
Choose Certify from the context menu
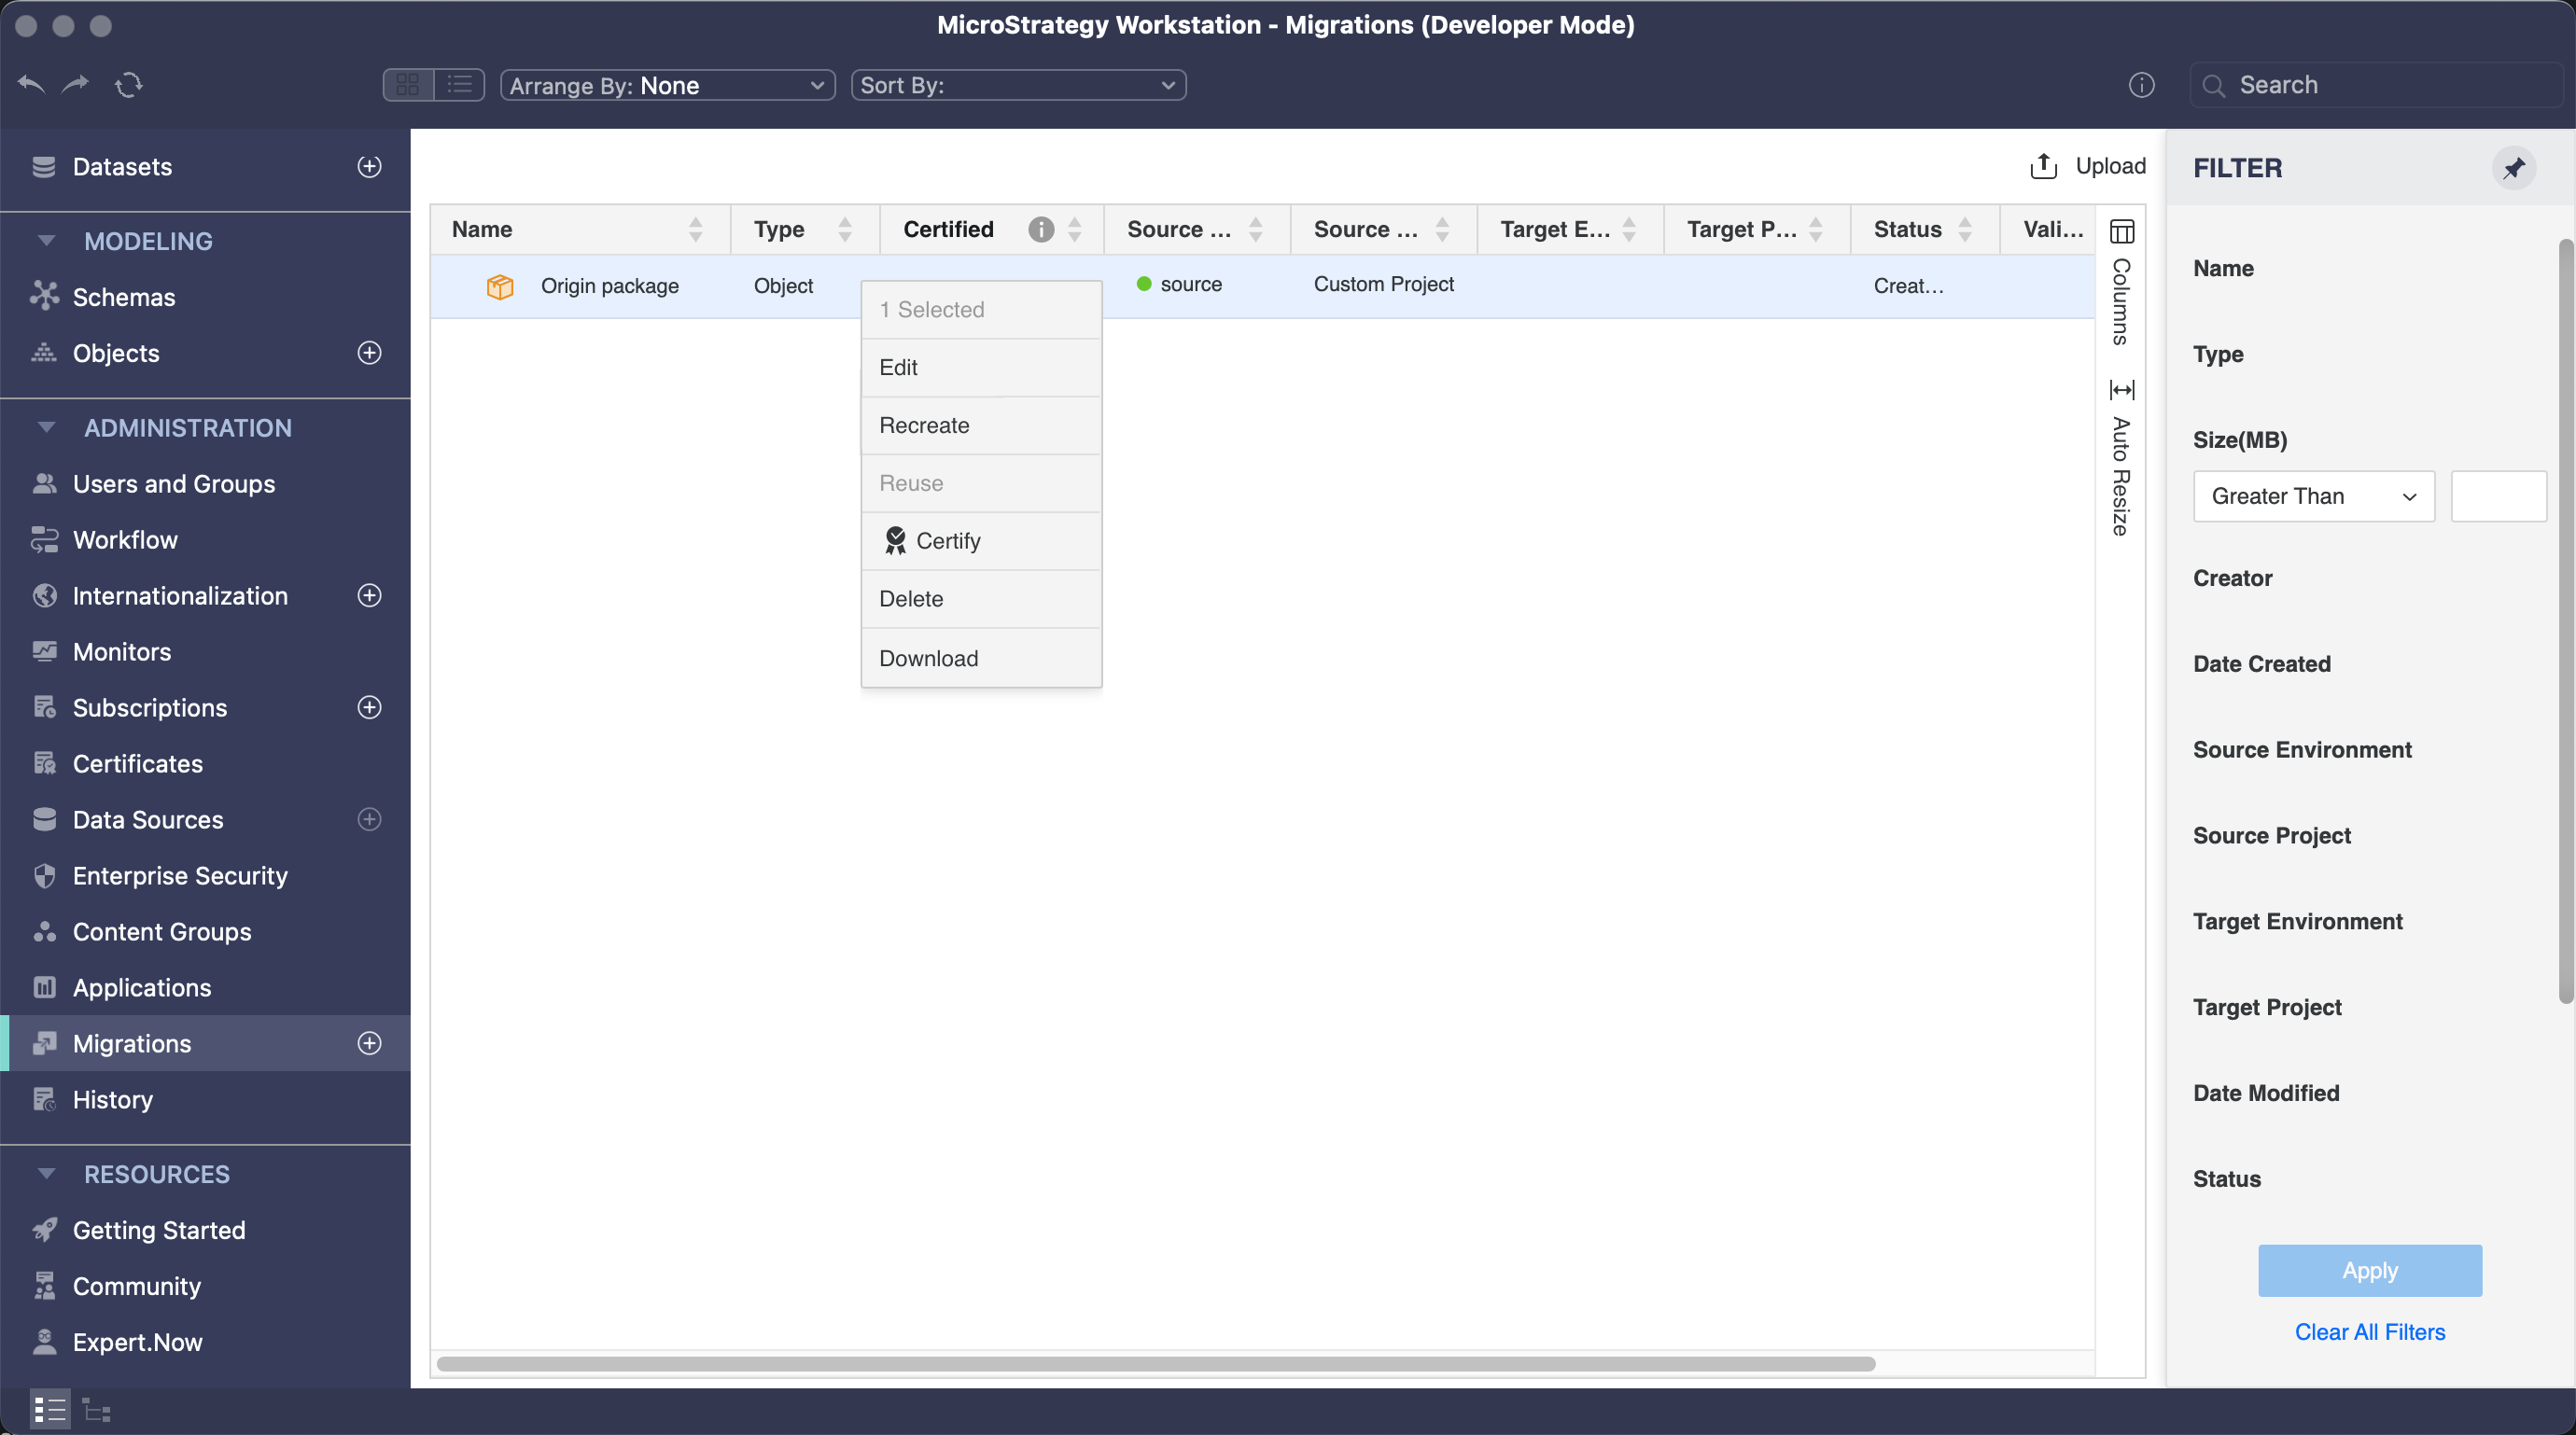click(947, 541)
